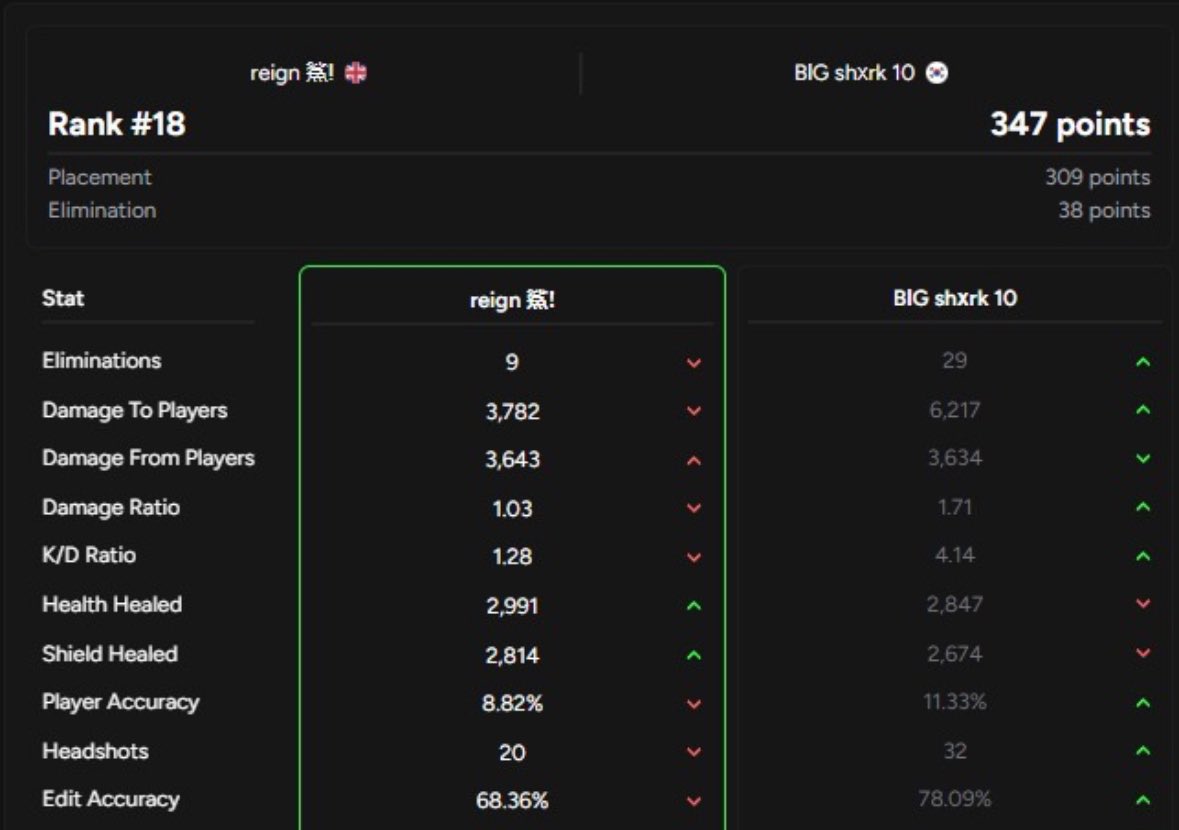Click BIG shxrk 10's green down arrow for Damage From Players
Screen dimensions: 1179x830
tap(1143, 459)
